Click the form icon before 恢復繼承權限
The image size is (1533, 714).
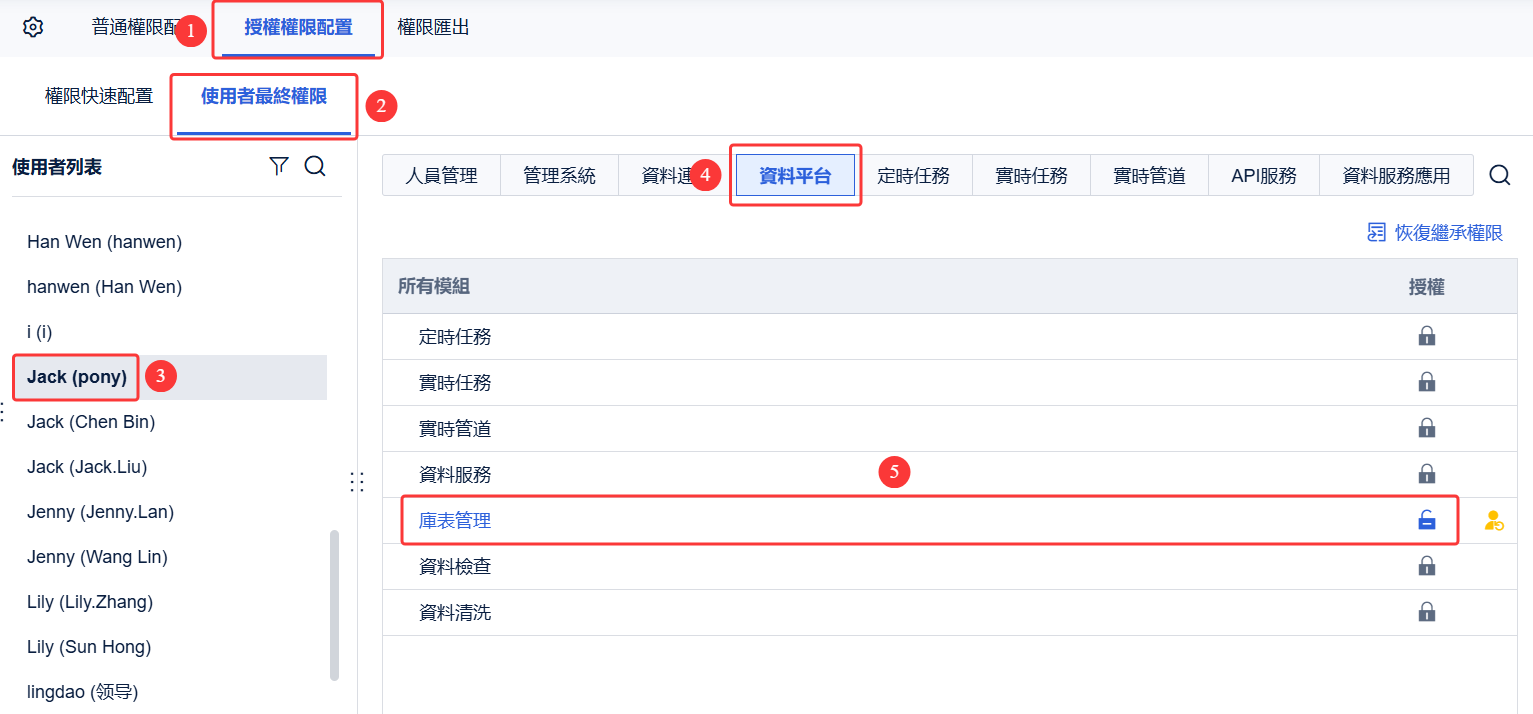coord(1376,231)
